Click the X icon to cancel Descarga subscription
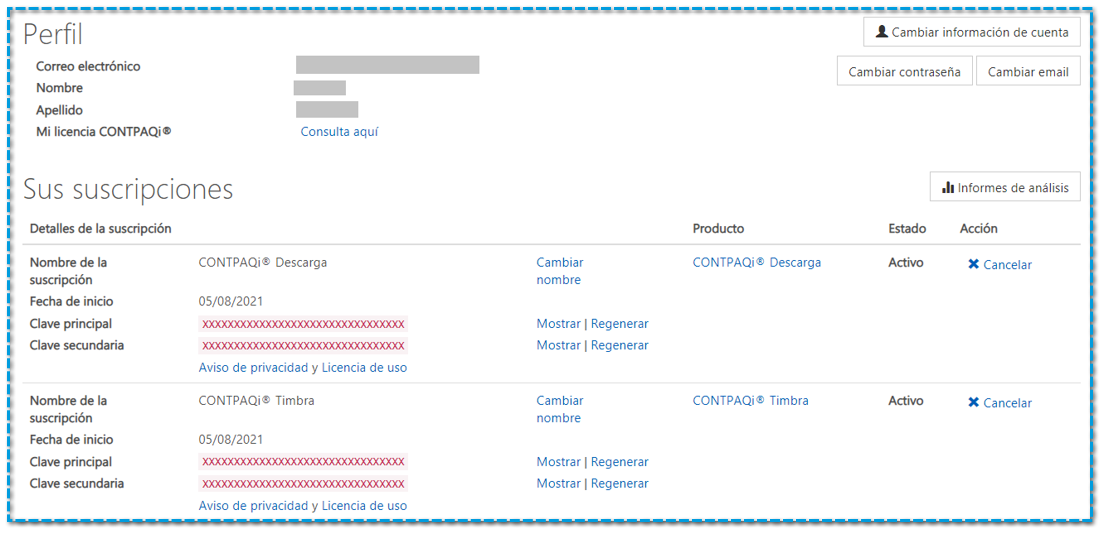The width and height of the screenshot is (1104, 533). click(x=974, y=264)
